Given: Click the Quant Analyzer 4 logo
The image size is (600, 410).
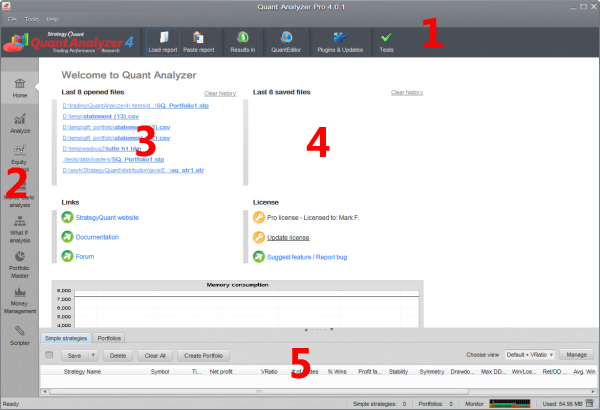Looking at the screenshot, I should point(69,42).
